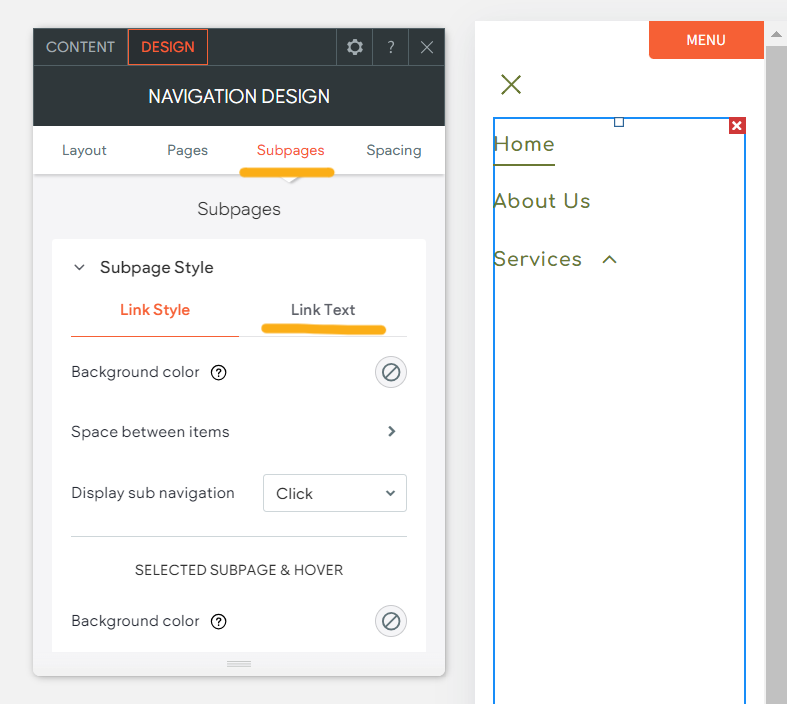Viewport: 787px width, 704px height.
Task: Click the question mark help icon in header
Action: 391,47
